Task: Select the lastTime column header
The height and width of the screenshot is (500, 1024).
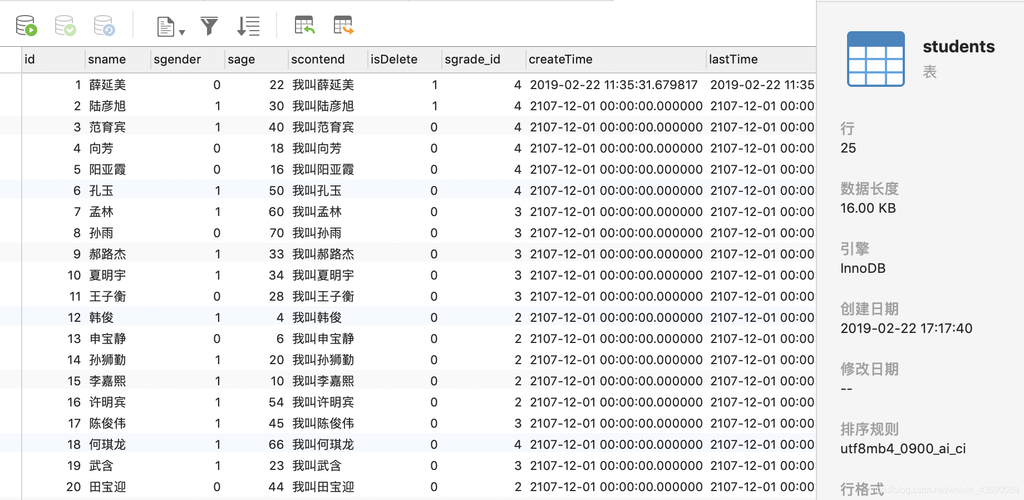Action: click(x=761, y=59)
